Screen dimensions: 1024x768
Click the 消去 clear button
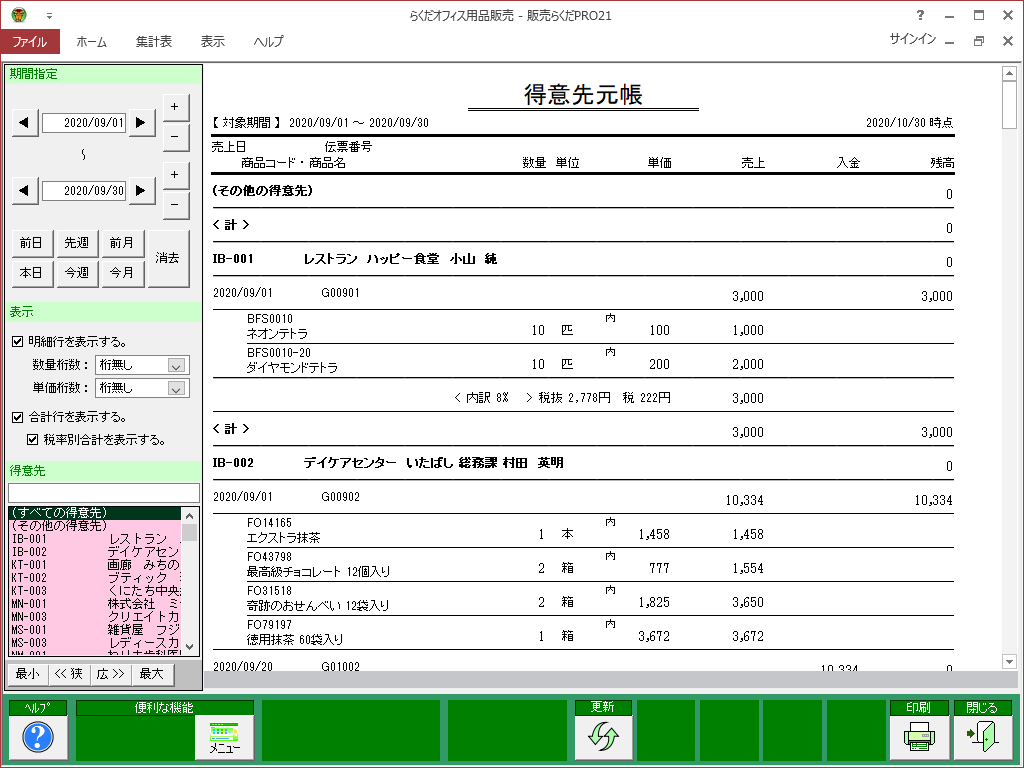[168, 258]
